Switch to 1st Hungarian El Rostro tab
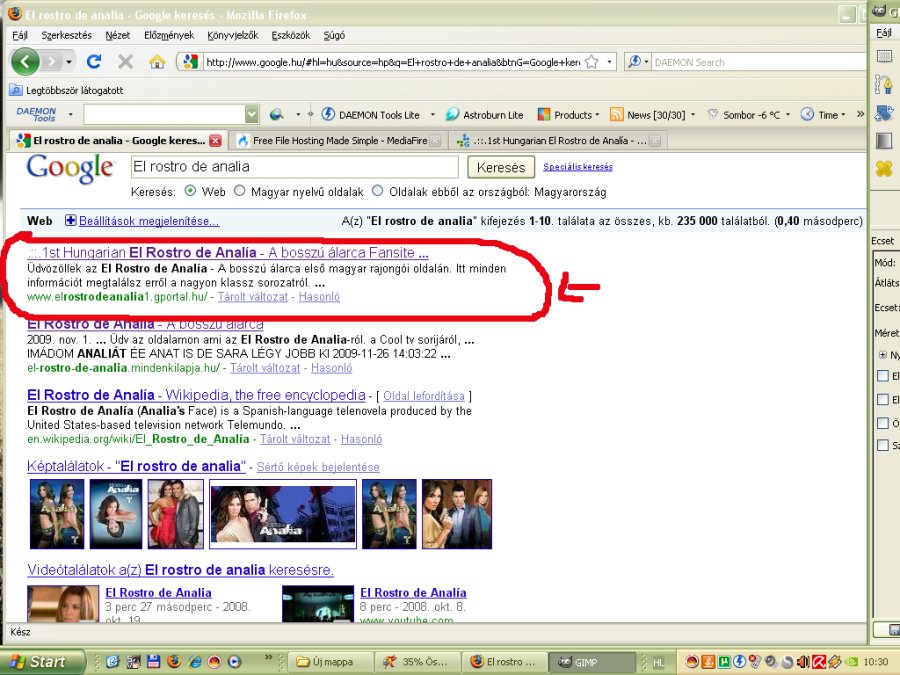 [x=559, y=140]
